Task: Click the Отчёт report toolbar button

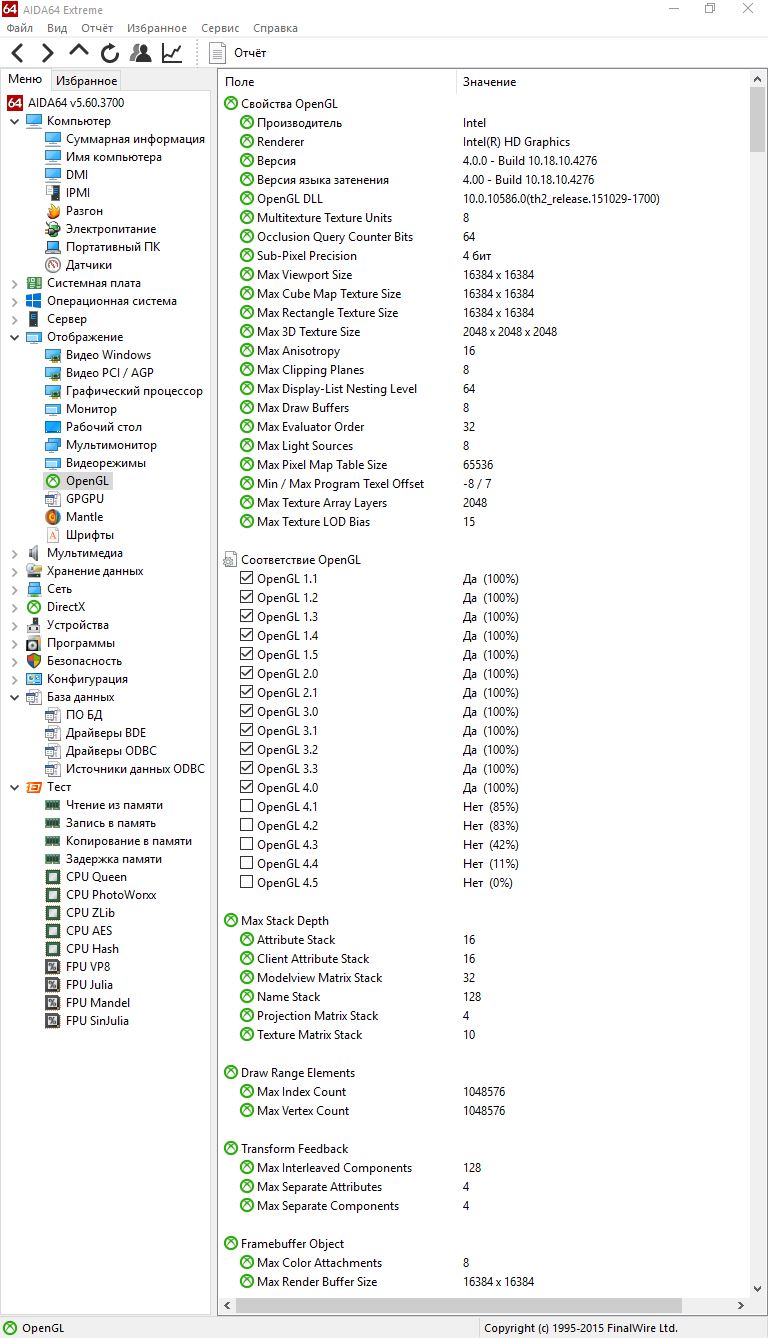Action: click(x=239, y=53)
